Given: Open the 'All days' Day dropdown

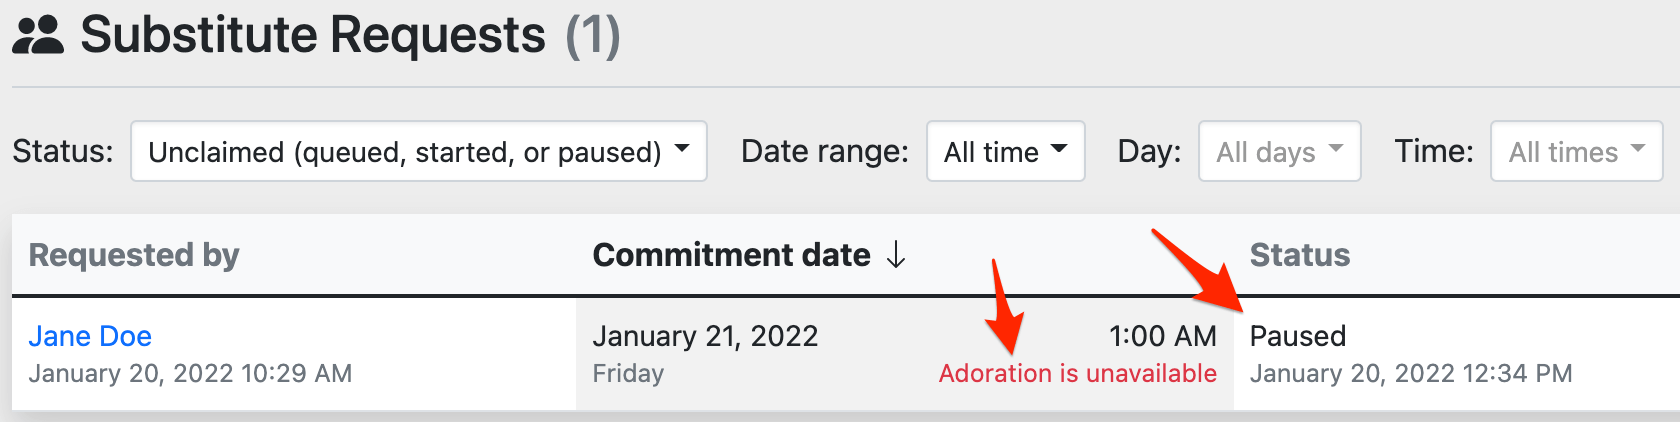Looking at the screenshot, I should (1279, 152).
